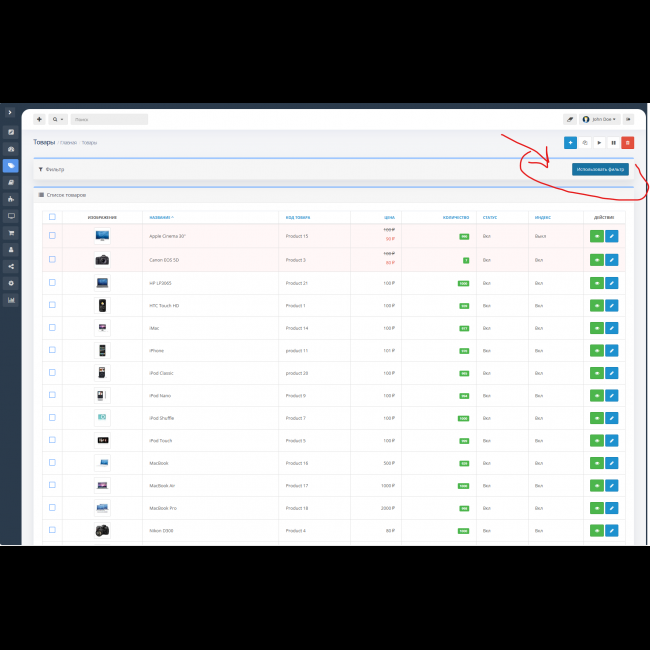The height and width of the screenshot is (650, 650).
Task: Click the Использовать фильтр button
Action: coord(600,170)
